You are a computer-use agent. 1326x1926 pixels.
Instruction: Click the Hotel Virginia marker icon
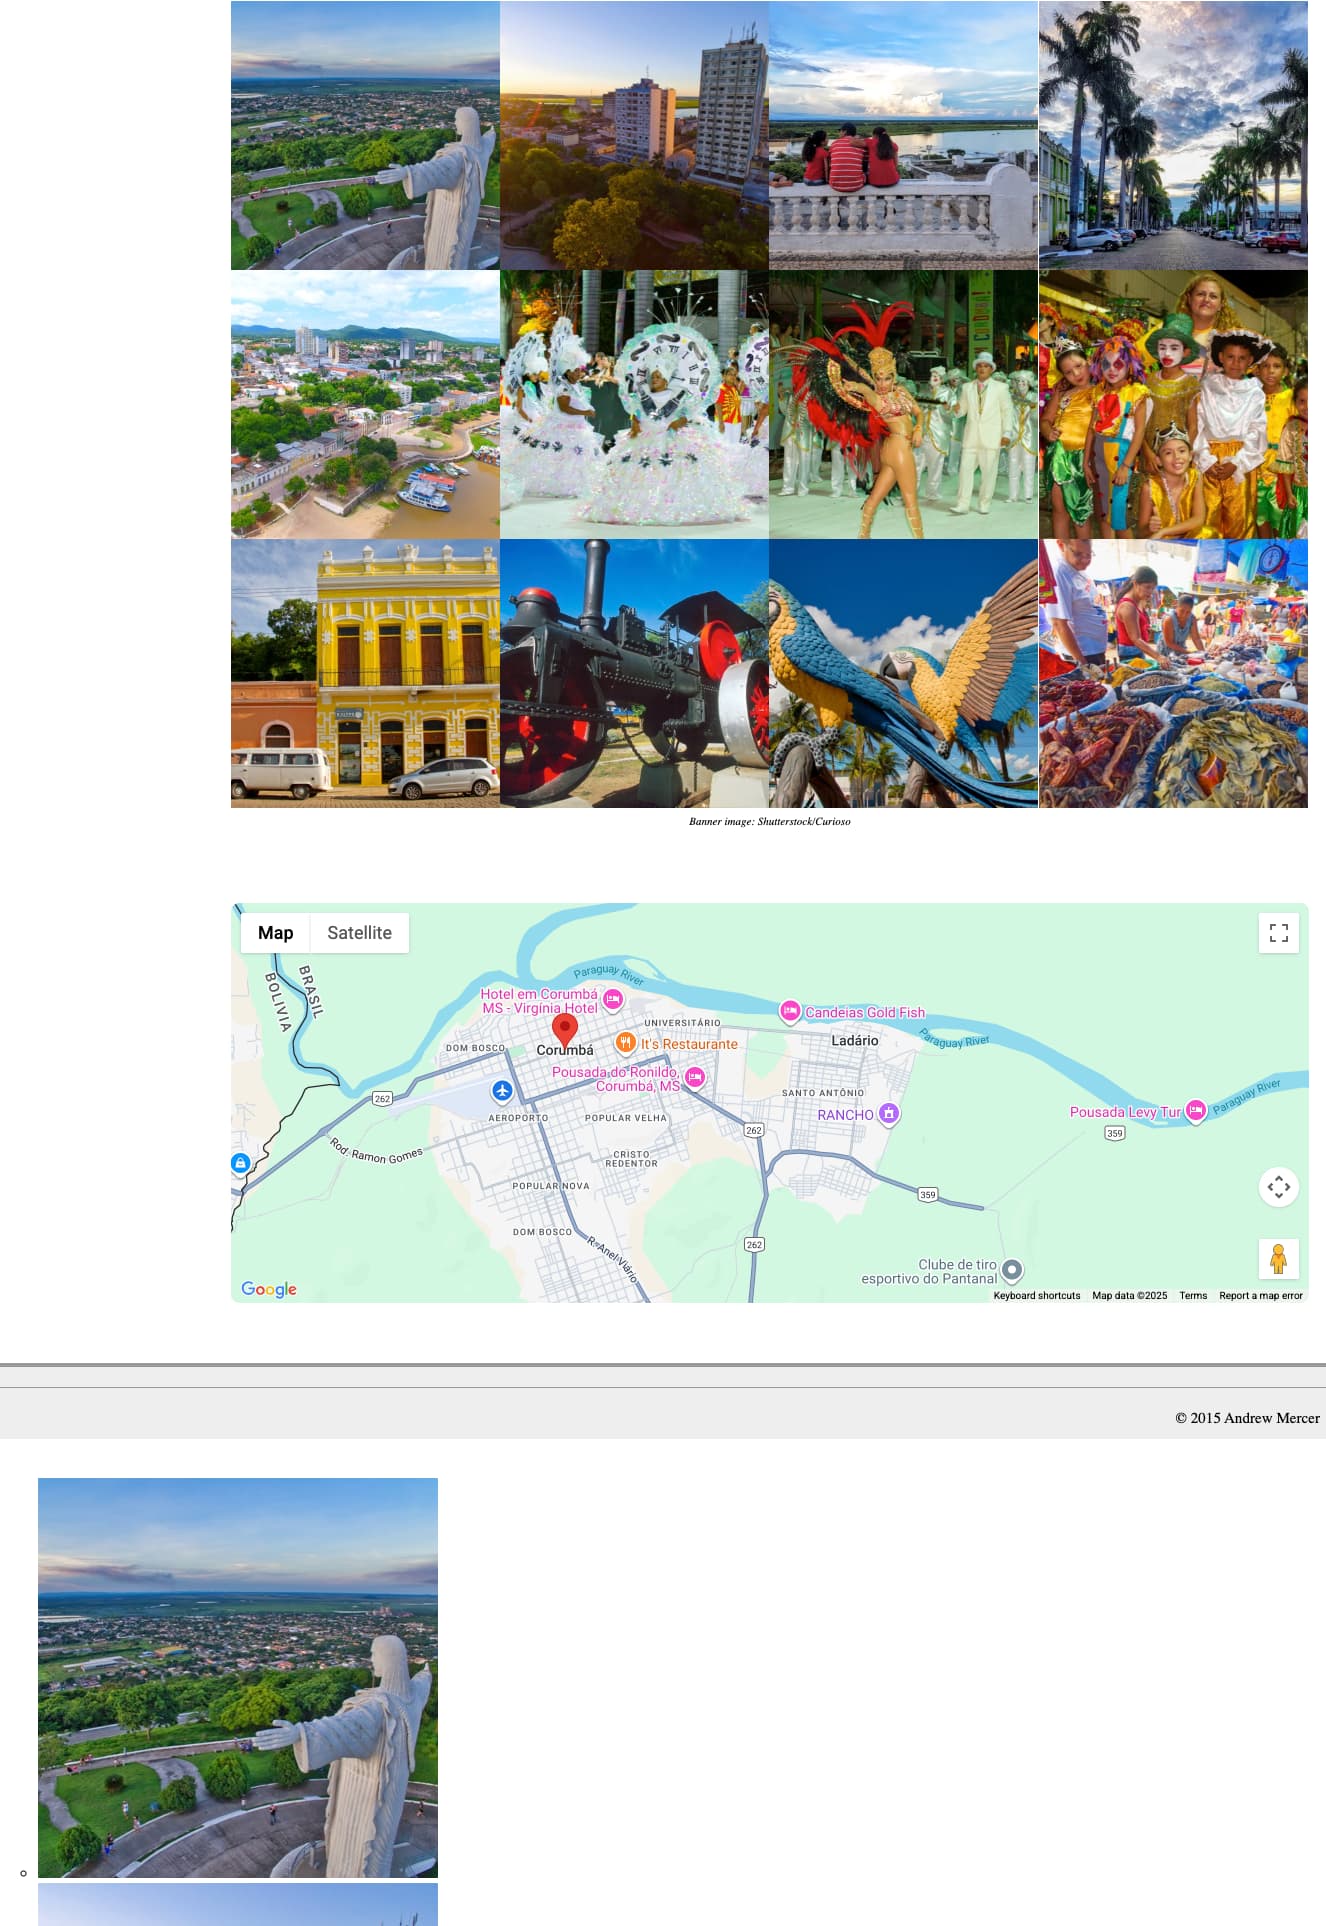click(613, 999)
